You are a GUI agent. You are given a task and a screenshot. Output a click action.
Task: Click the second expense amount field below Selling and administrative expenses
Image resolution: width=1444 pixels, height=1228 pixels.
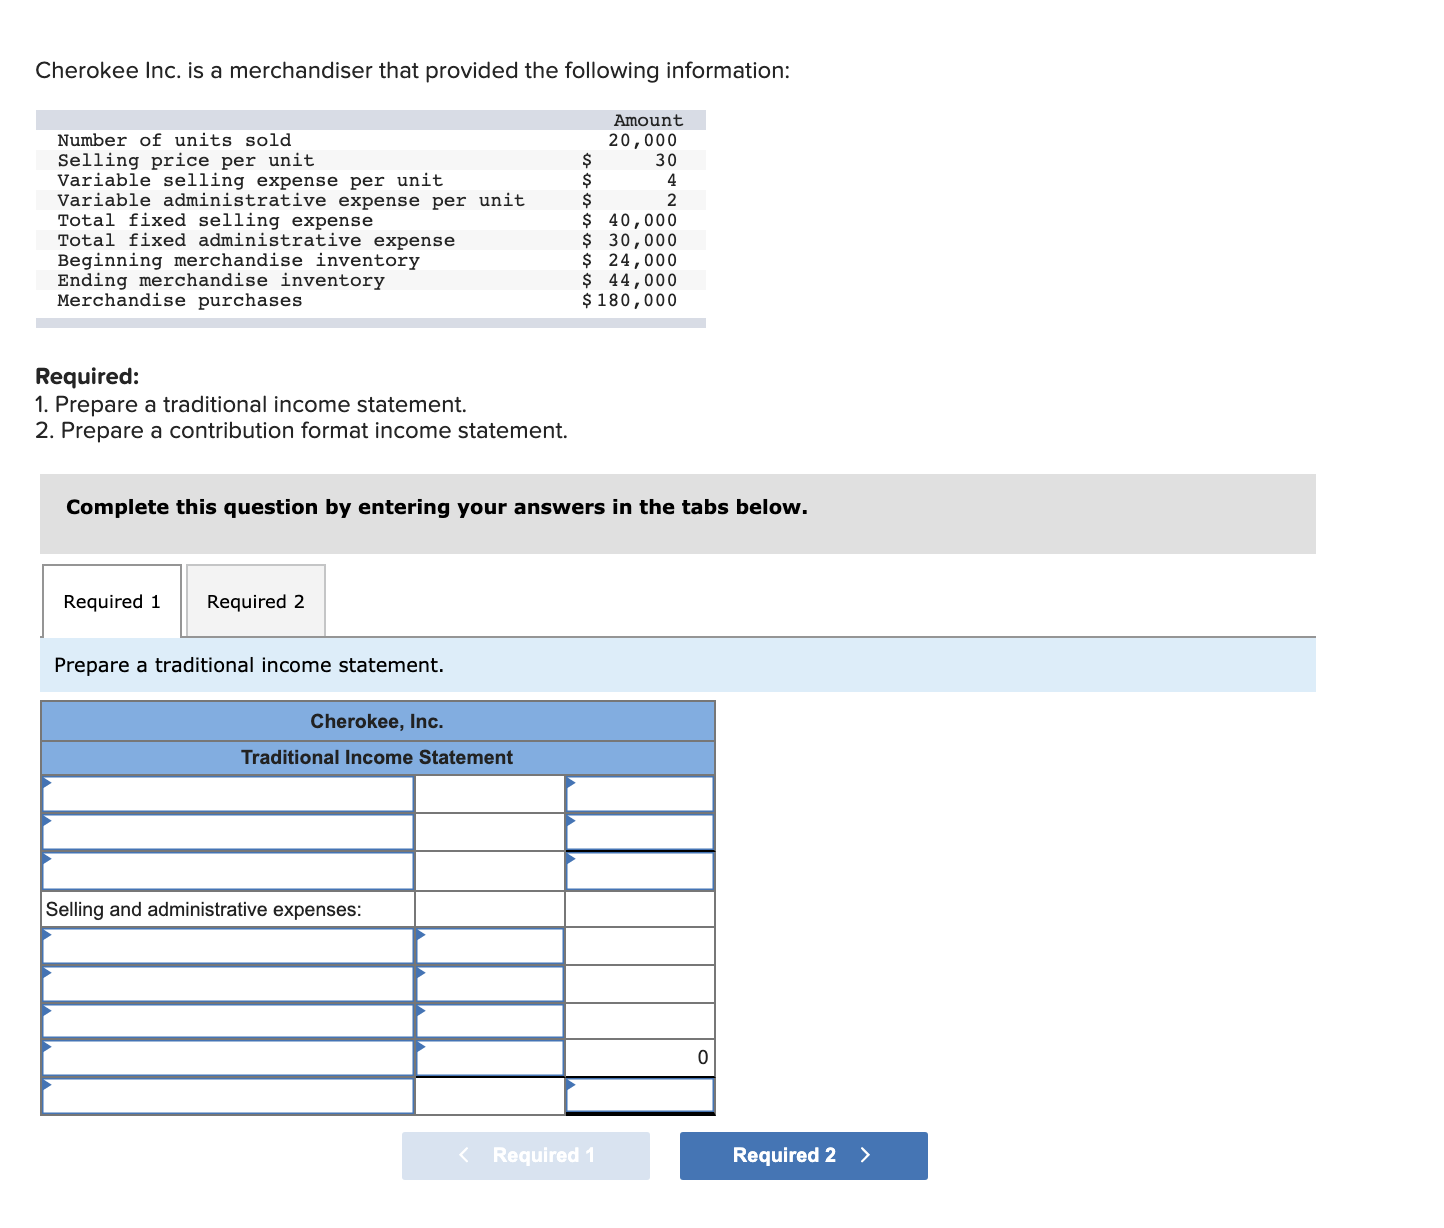click(490, 984)
